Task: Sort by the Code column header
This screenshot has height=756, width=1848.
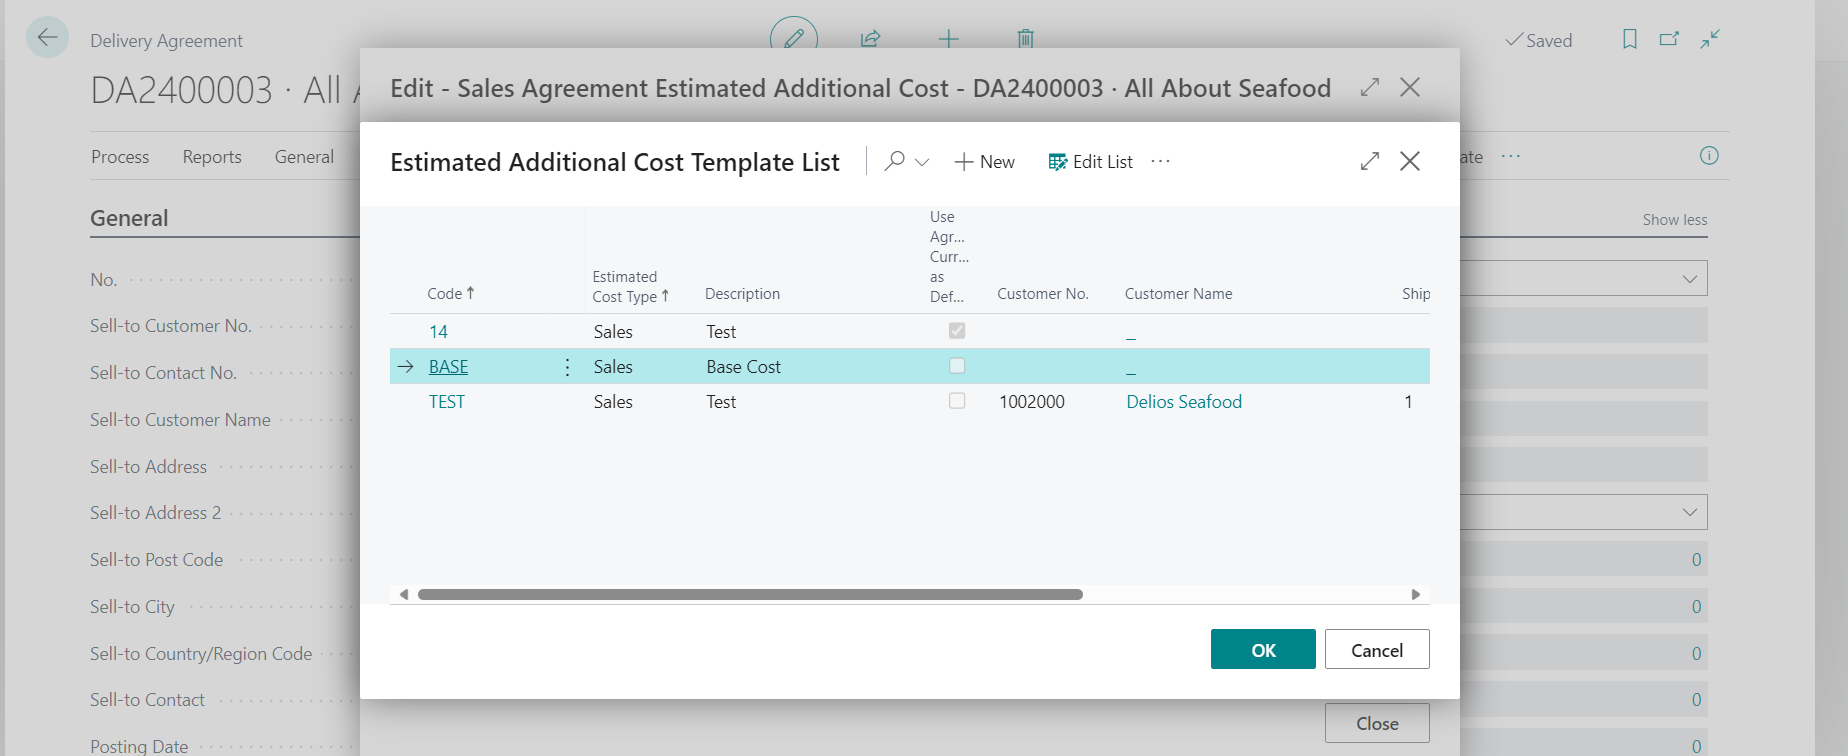Action: pos(445,294)
